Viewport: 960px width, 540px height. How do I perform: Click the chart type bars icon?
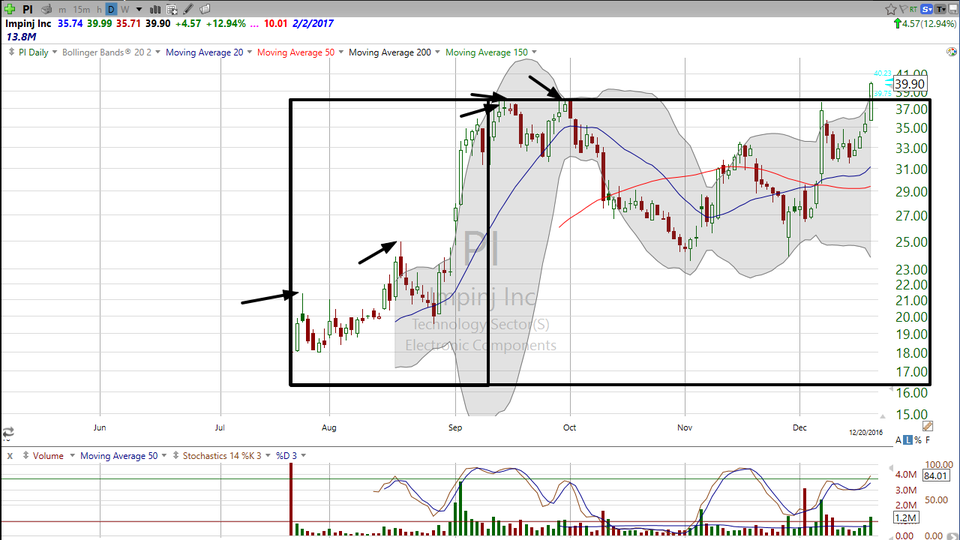click(x=156, y=9)
